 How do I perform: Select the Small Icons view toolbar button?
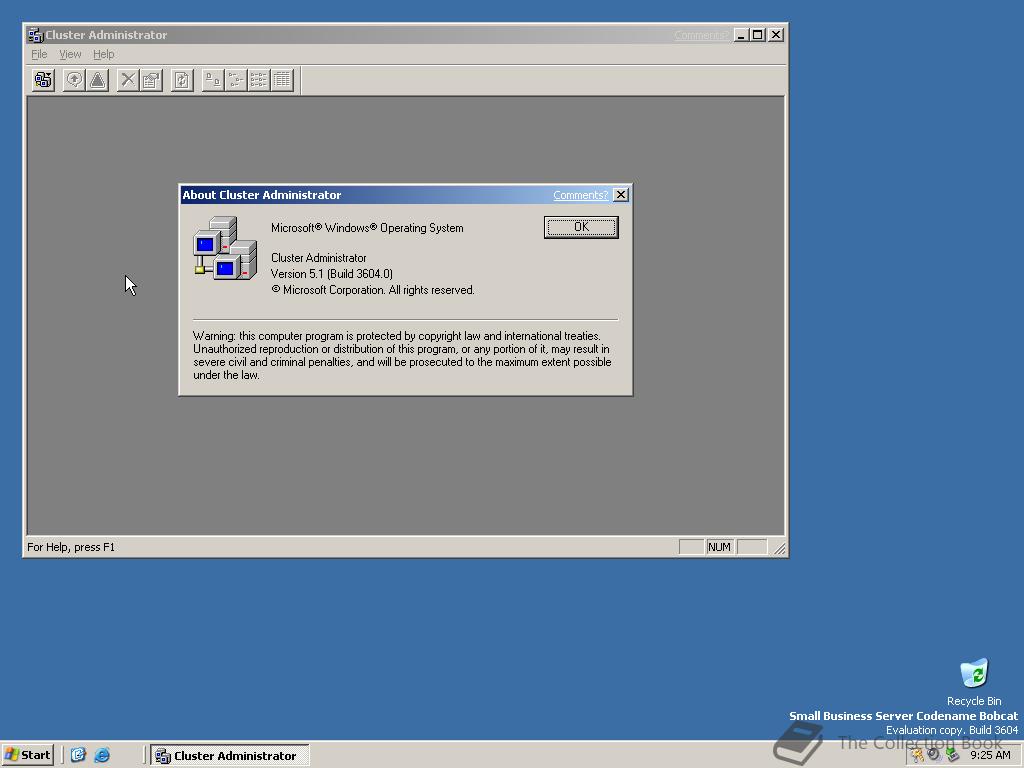[x=236, y=80]
